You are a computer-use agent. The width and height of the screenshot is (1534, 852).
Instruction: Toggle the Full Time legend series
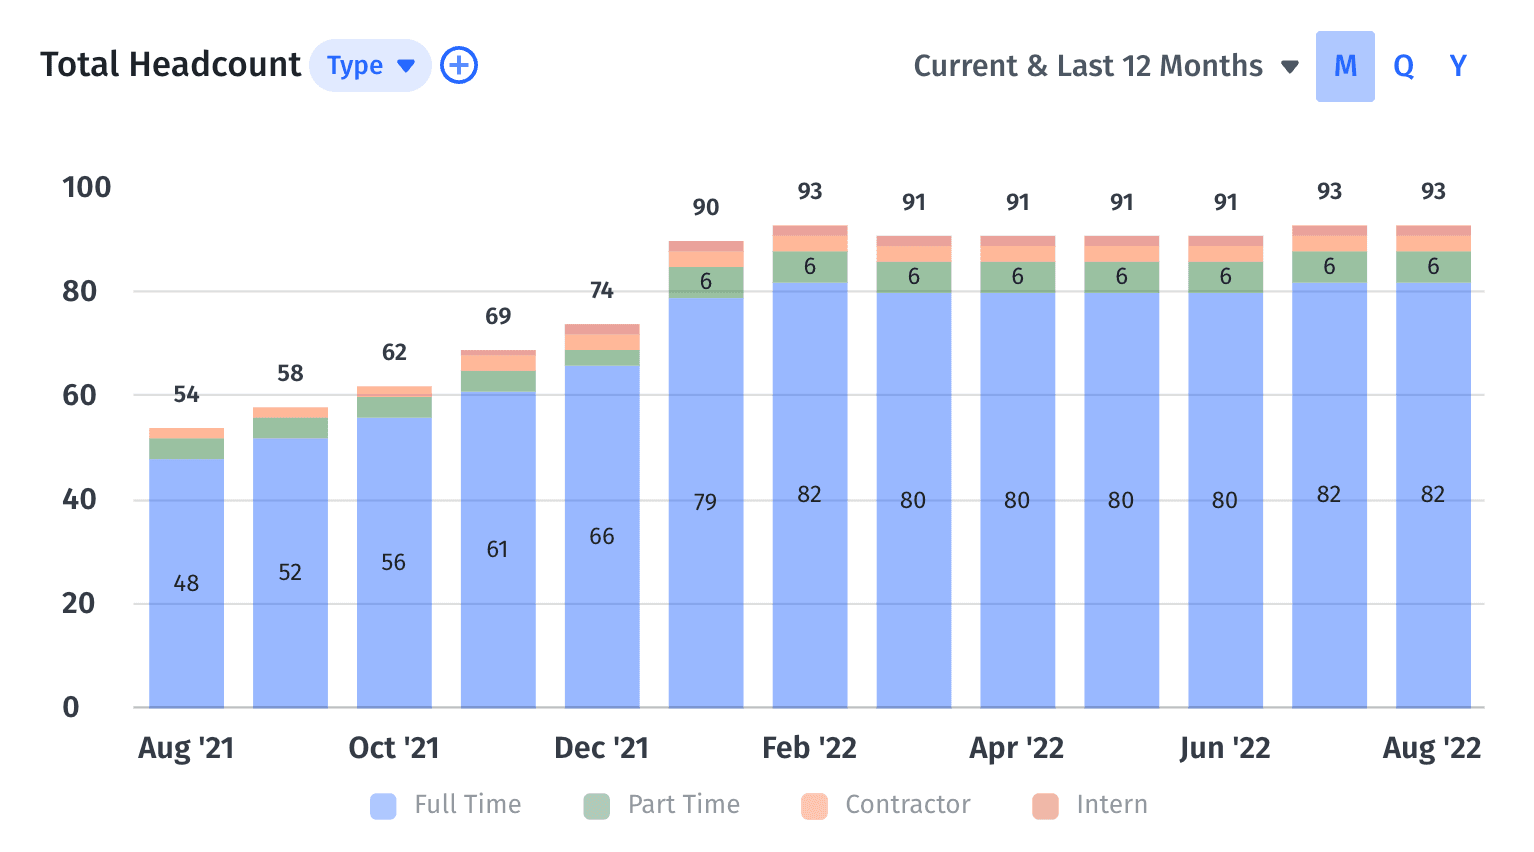click(446, 805)
